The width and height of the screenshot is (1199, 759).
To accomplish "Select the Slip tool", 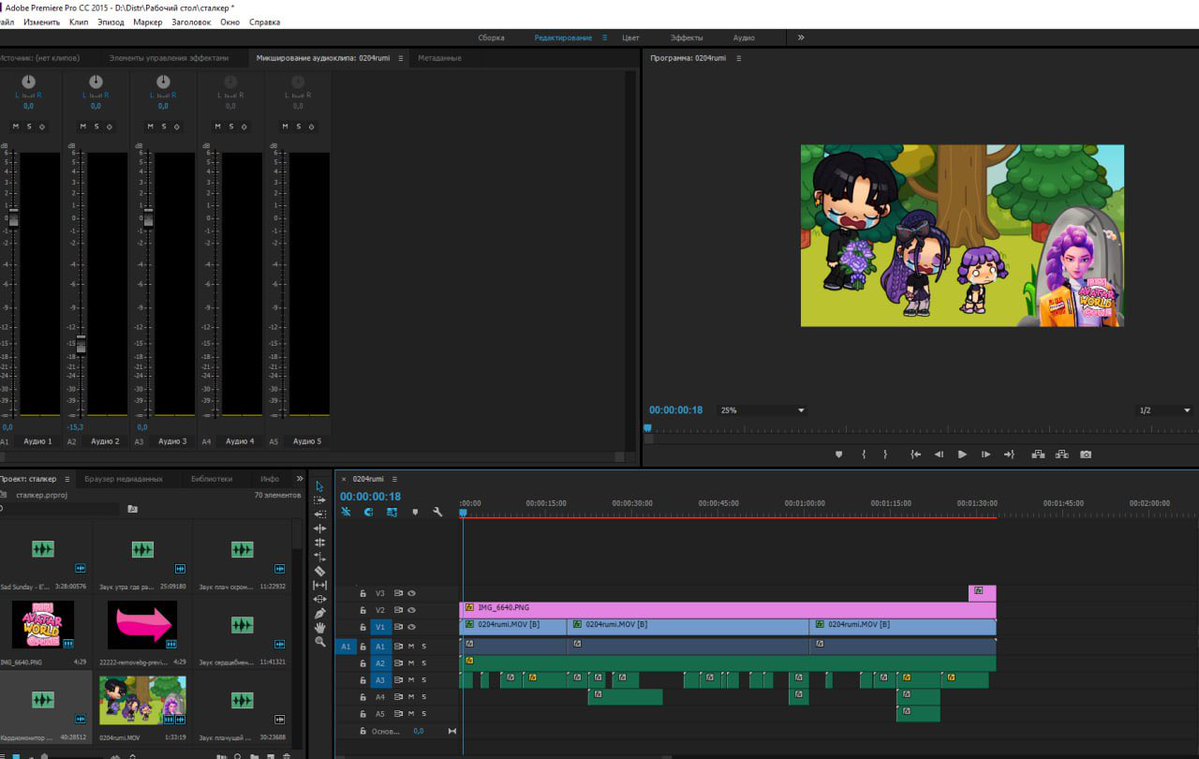I will coord(320,585).
